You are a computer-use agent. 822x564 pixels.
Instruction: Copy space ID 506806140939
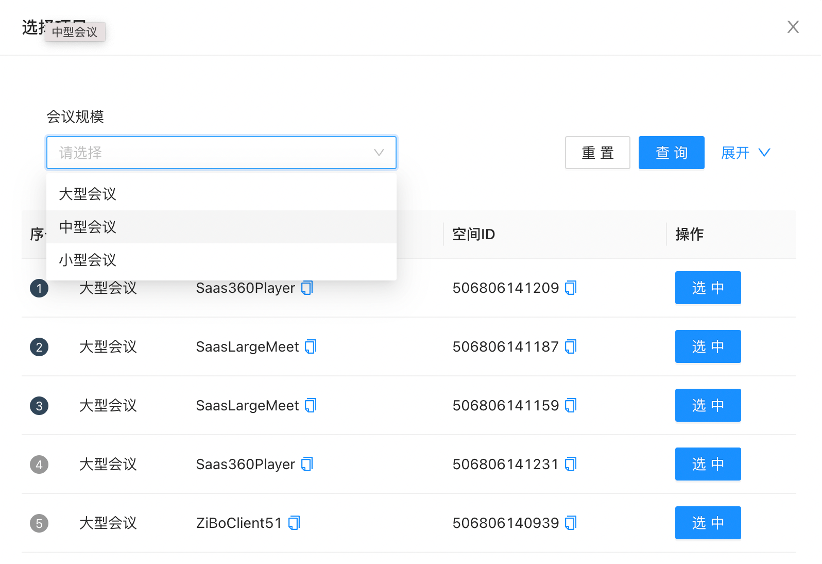pos(571,523)
